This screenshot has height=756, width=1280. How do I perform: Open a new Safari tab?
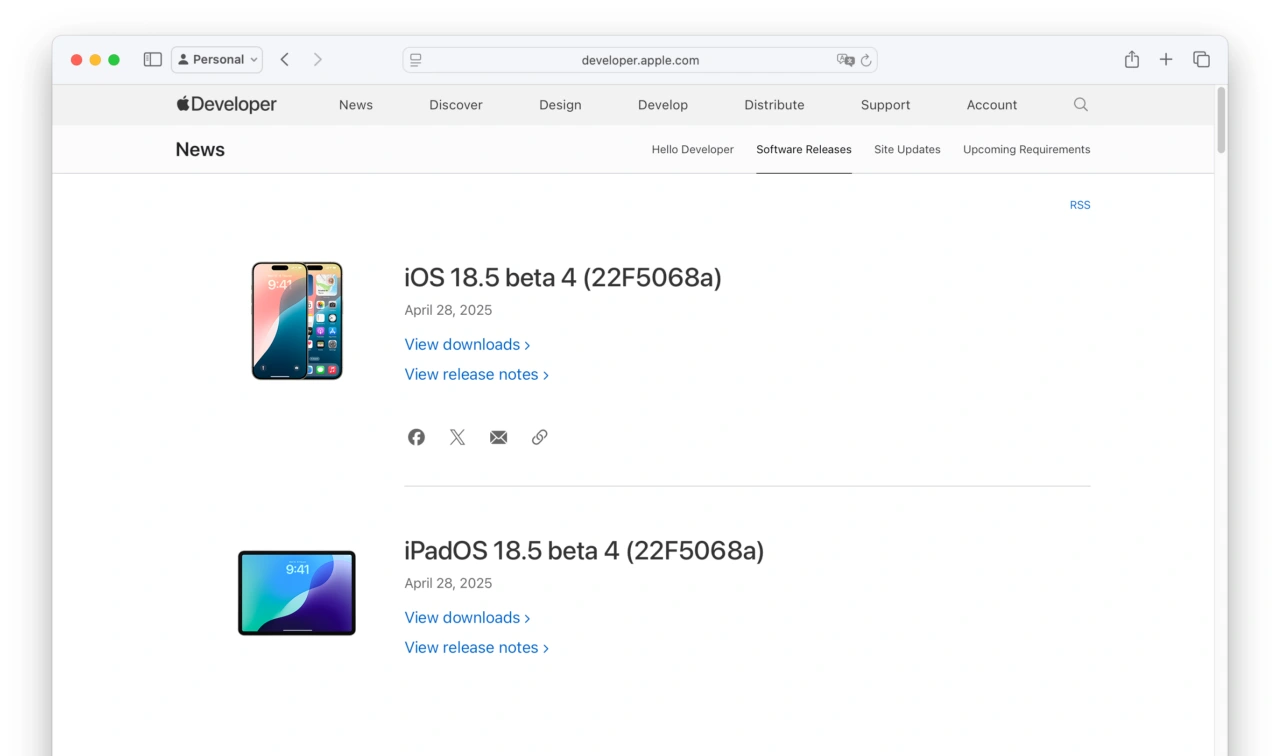1166,60
